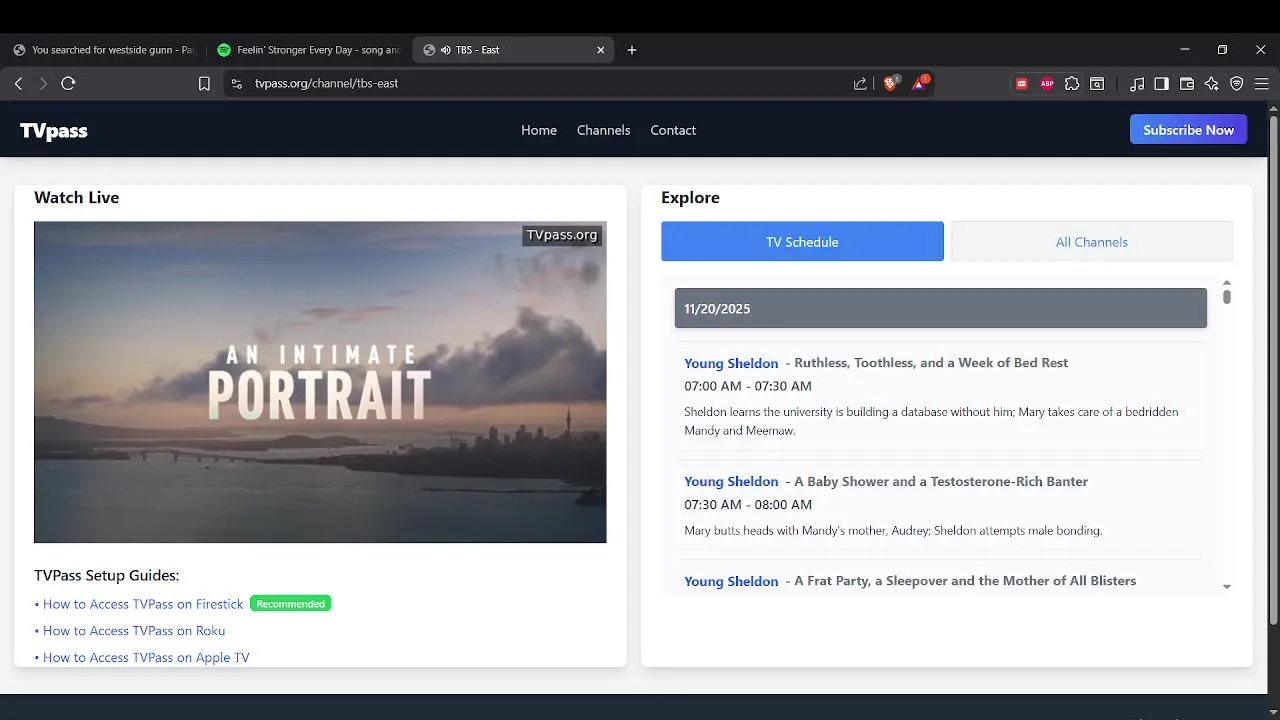Click the 07:00 AM - 07:30 AM time slot
This screenshot has height=720, width=1280.
tap(748, 386)
